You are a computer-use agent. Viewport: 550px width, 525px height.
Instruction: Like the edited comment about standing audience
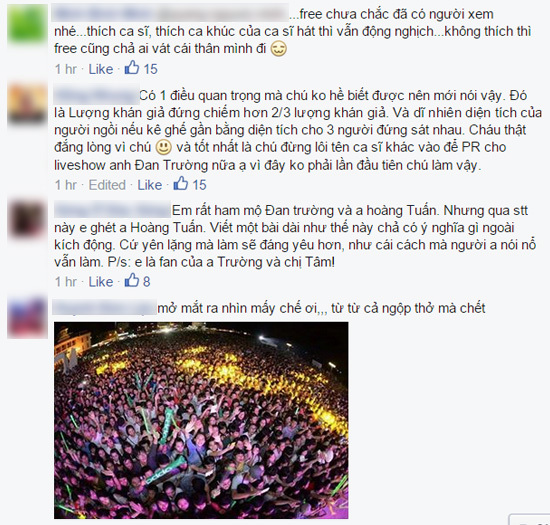150,185
